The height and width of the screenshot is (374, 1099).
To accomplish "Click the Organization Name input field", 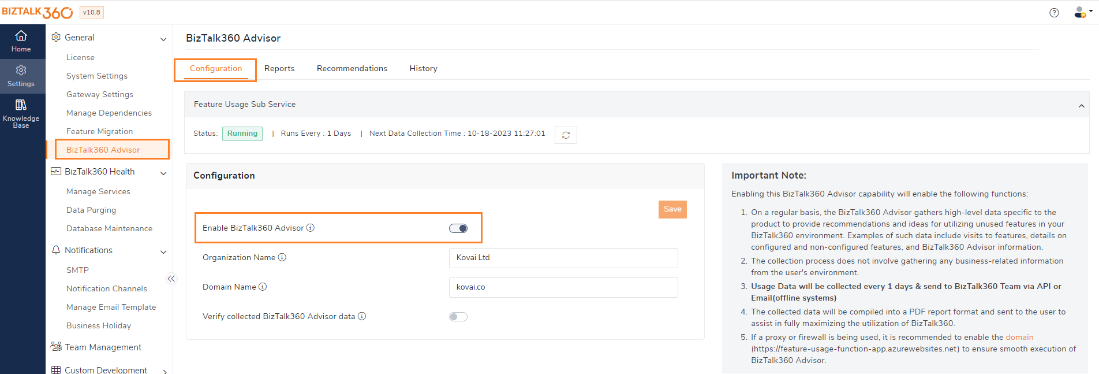I will [x=563, y=258].
